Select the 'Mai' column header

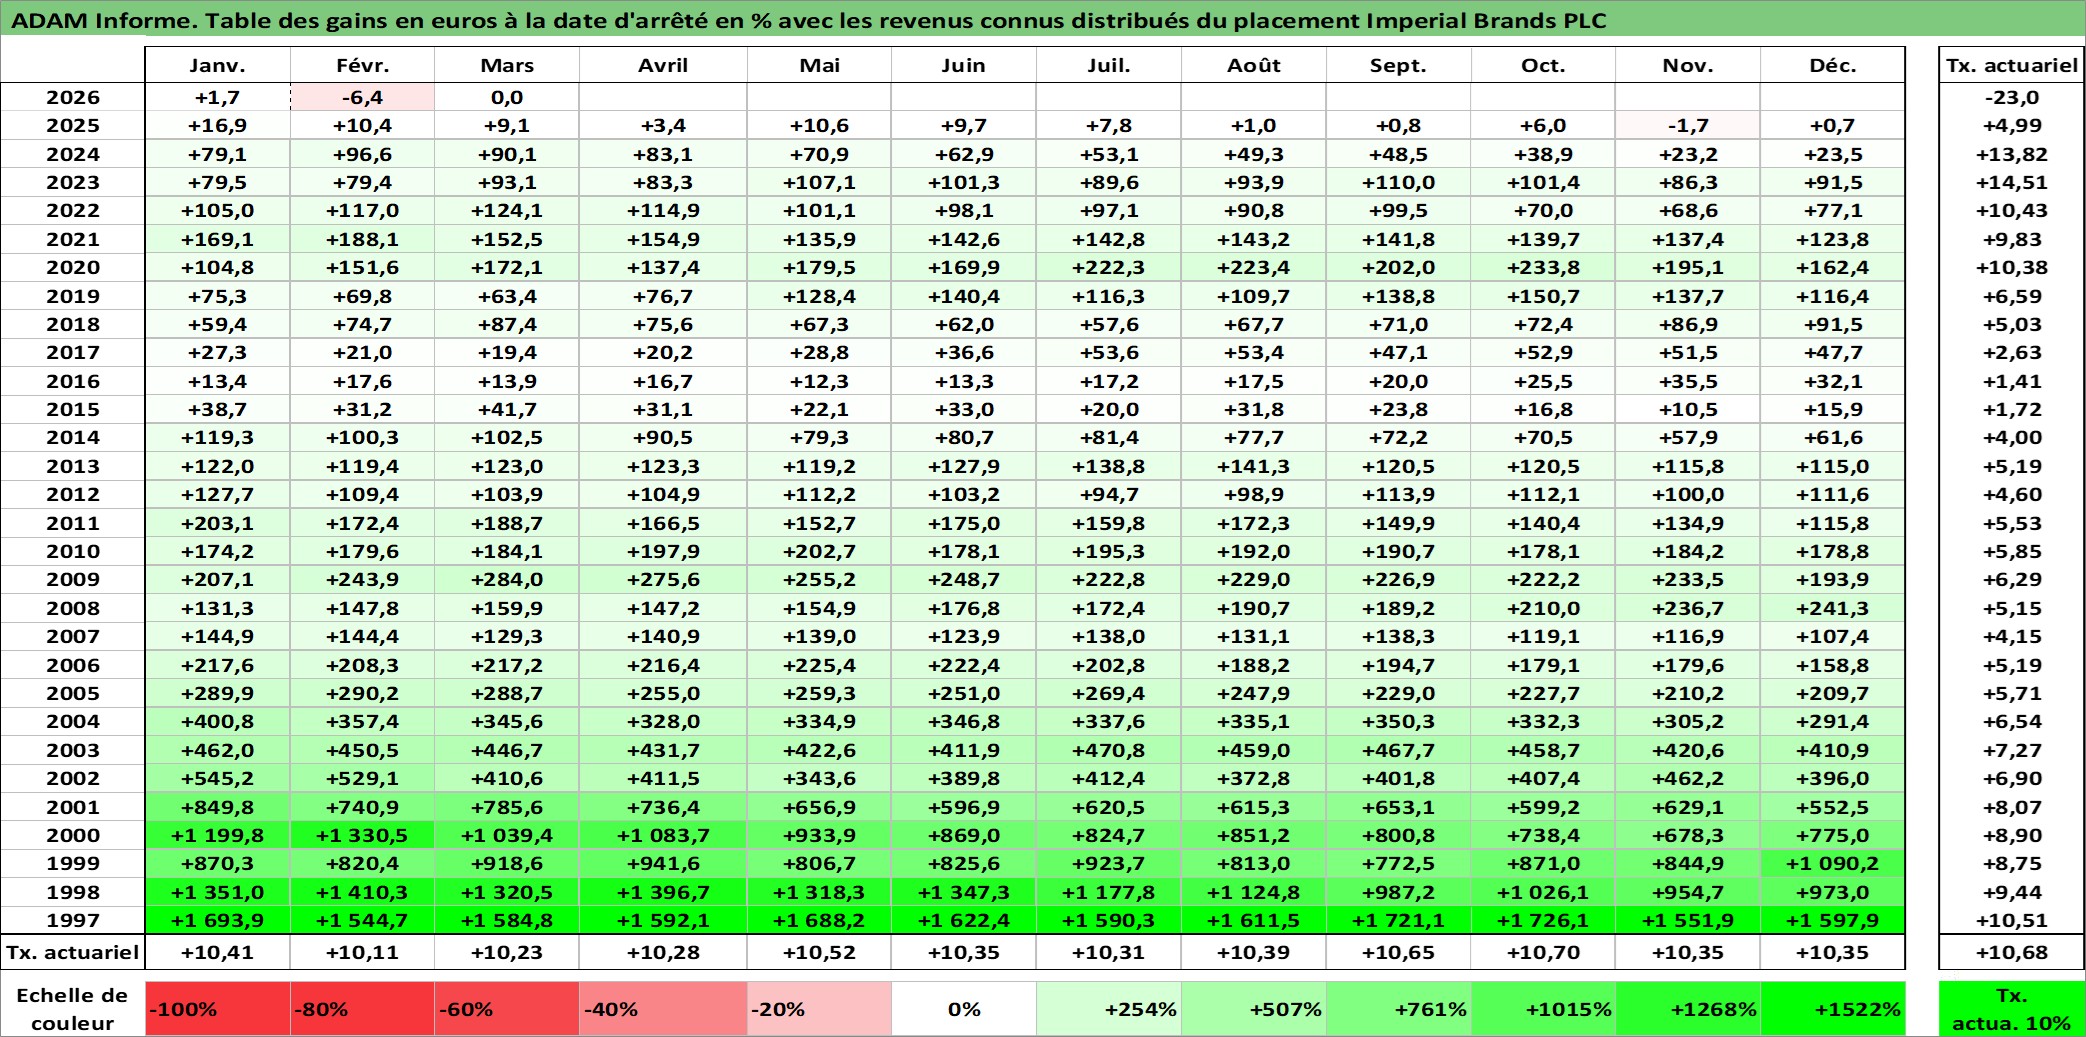[x=819, y=65]
